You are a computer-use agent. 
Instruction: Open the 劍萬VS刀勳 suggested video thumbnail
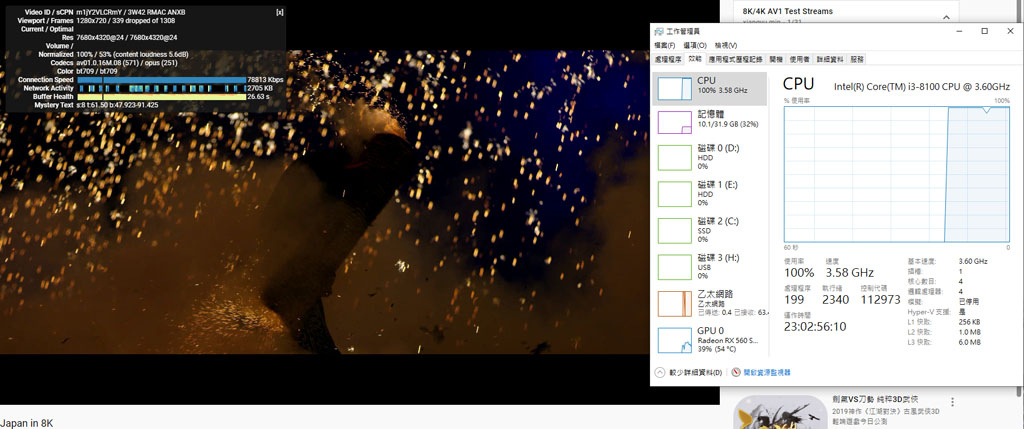(x=780, y=412)
